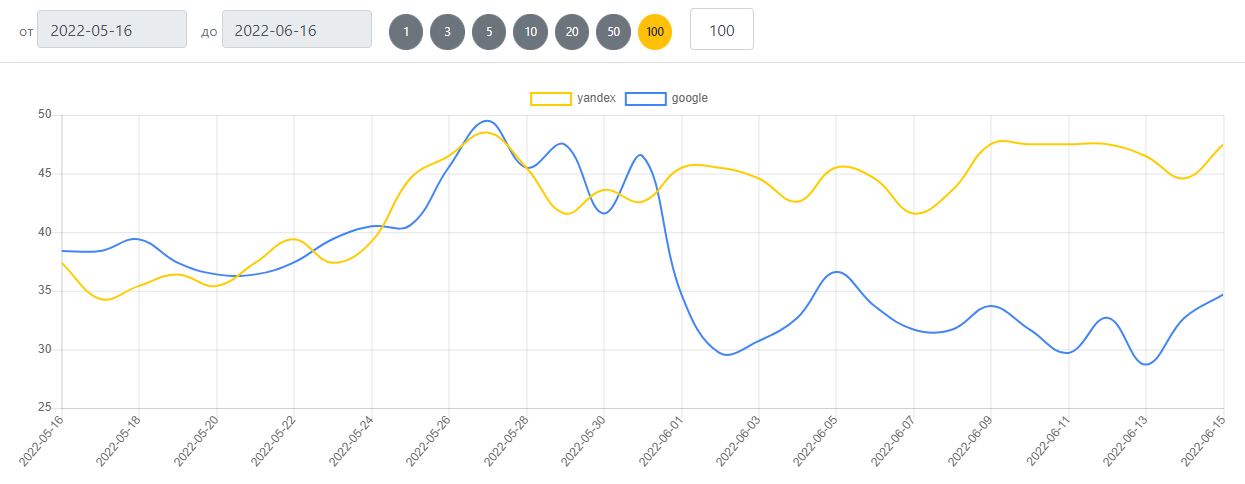The image size is (1245, 484).
Task: Open the start date field 2022-05-16
Action: [x=112, y=30]
